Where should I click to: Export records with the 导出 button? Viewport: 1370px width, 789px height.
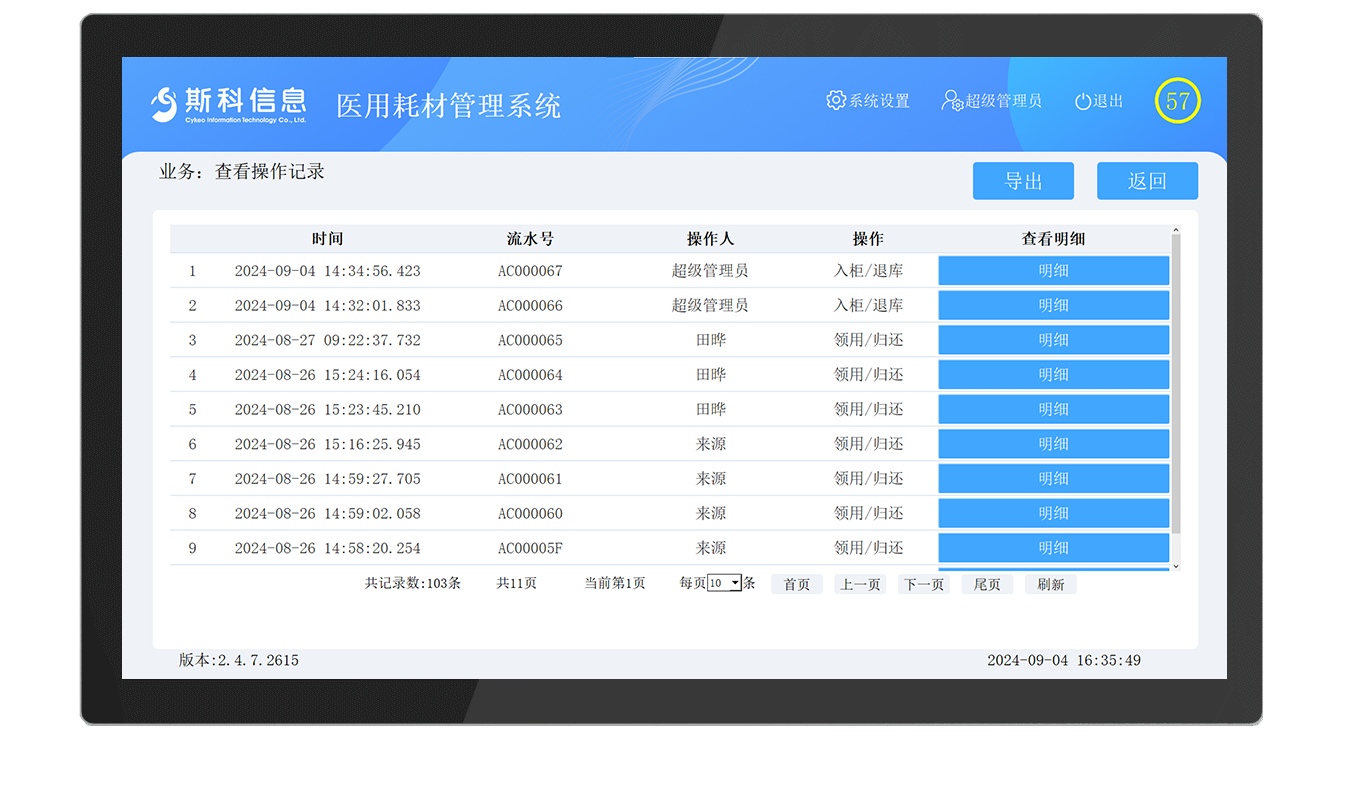tap(1023, 181)
